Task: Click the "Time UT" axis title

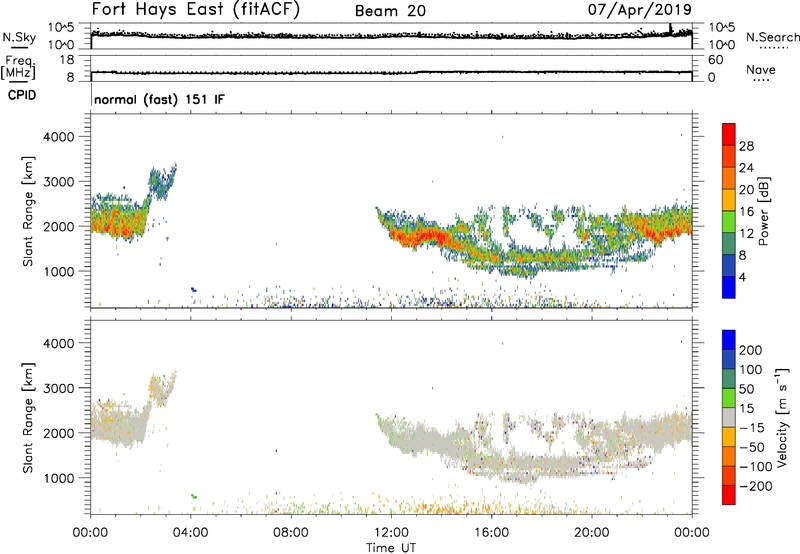Action: (x=391, y=548)
